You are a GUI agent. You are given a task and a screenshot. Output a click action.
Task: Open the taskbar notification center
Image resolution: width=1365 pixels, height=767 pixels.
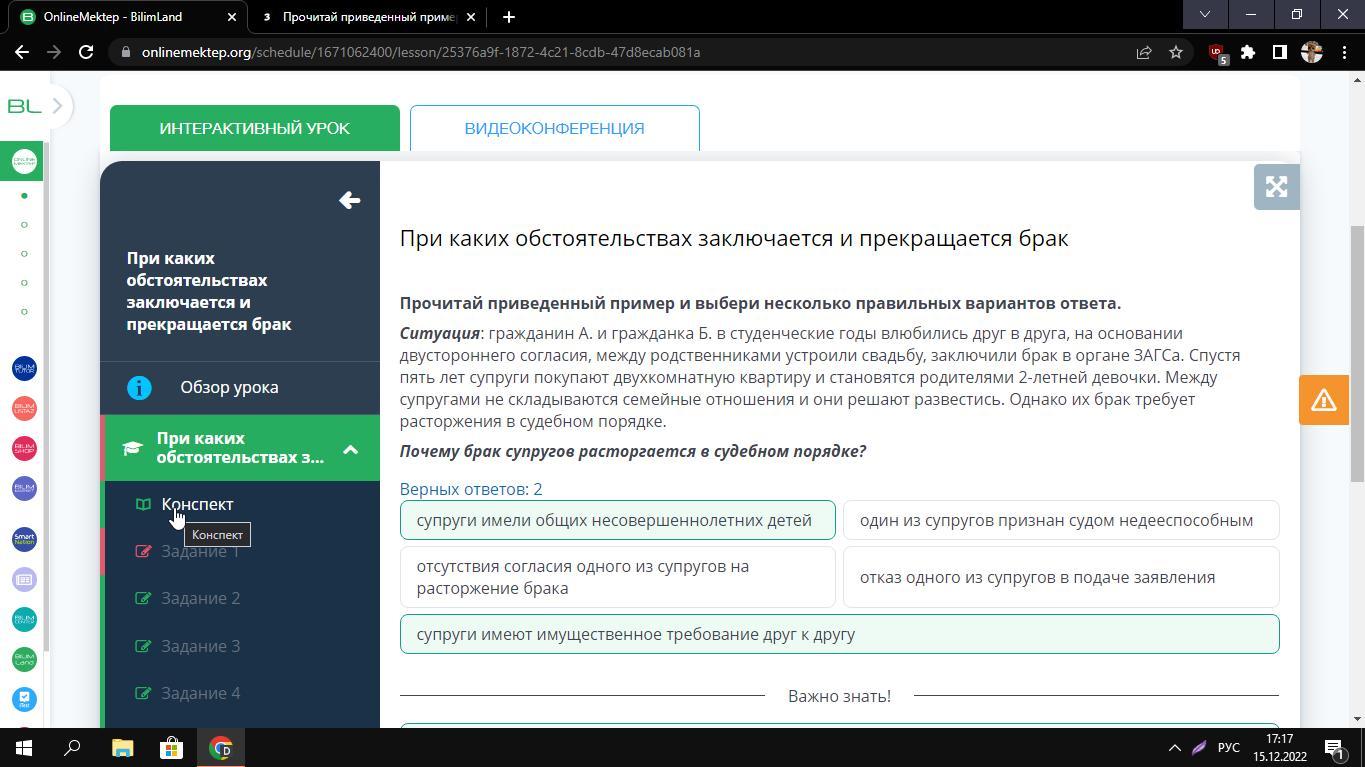(x=1333, y=748)
